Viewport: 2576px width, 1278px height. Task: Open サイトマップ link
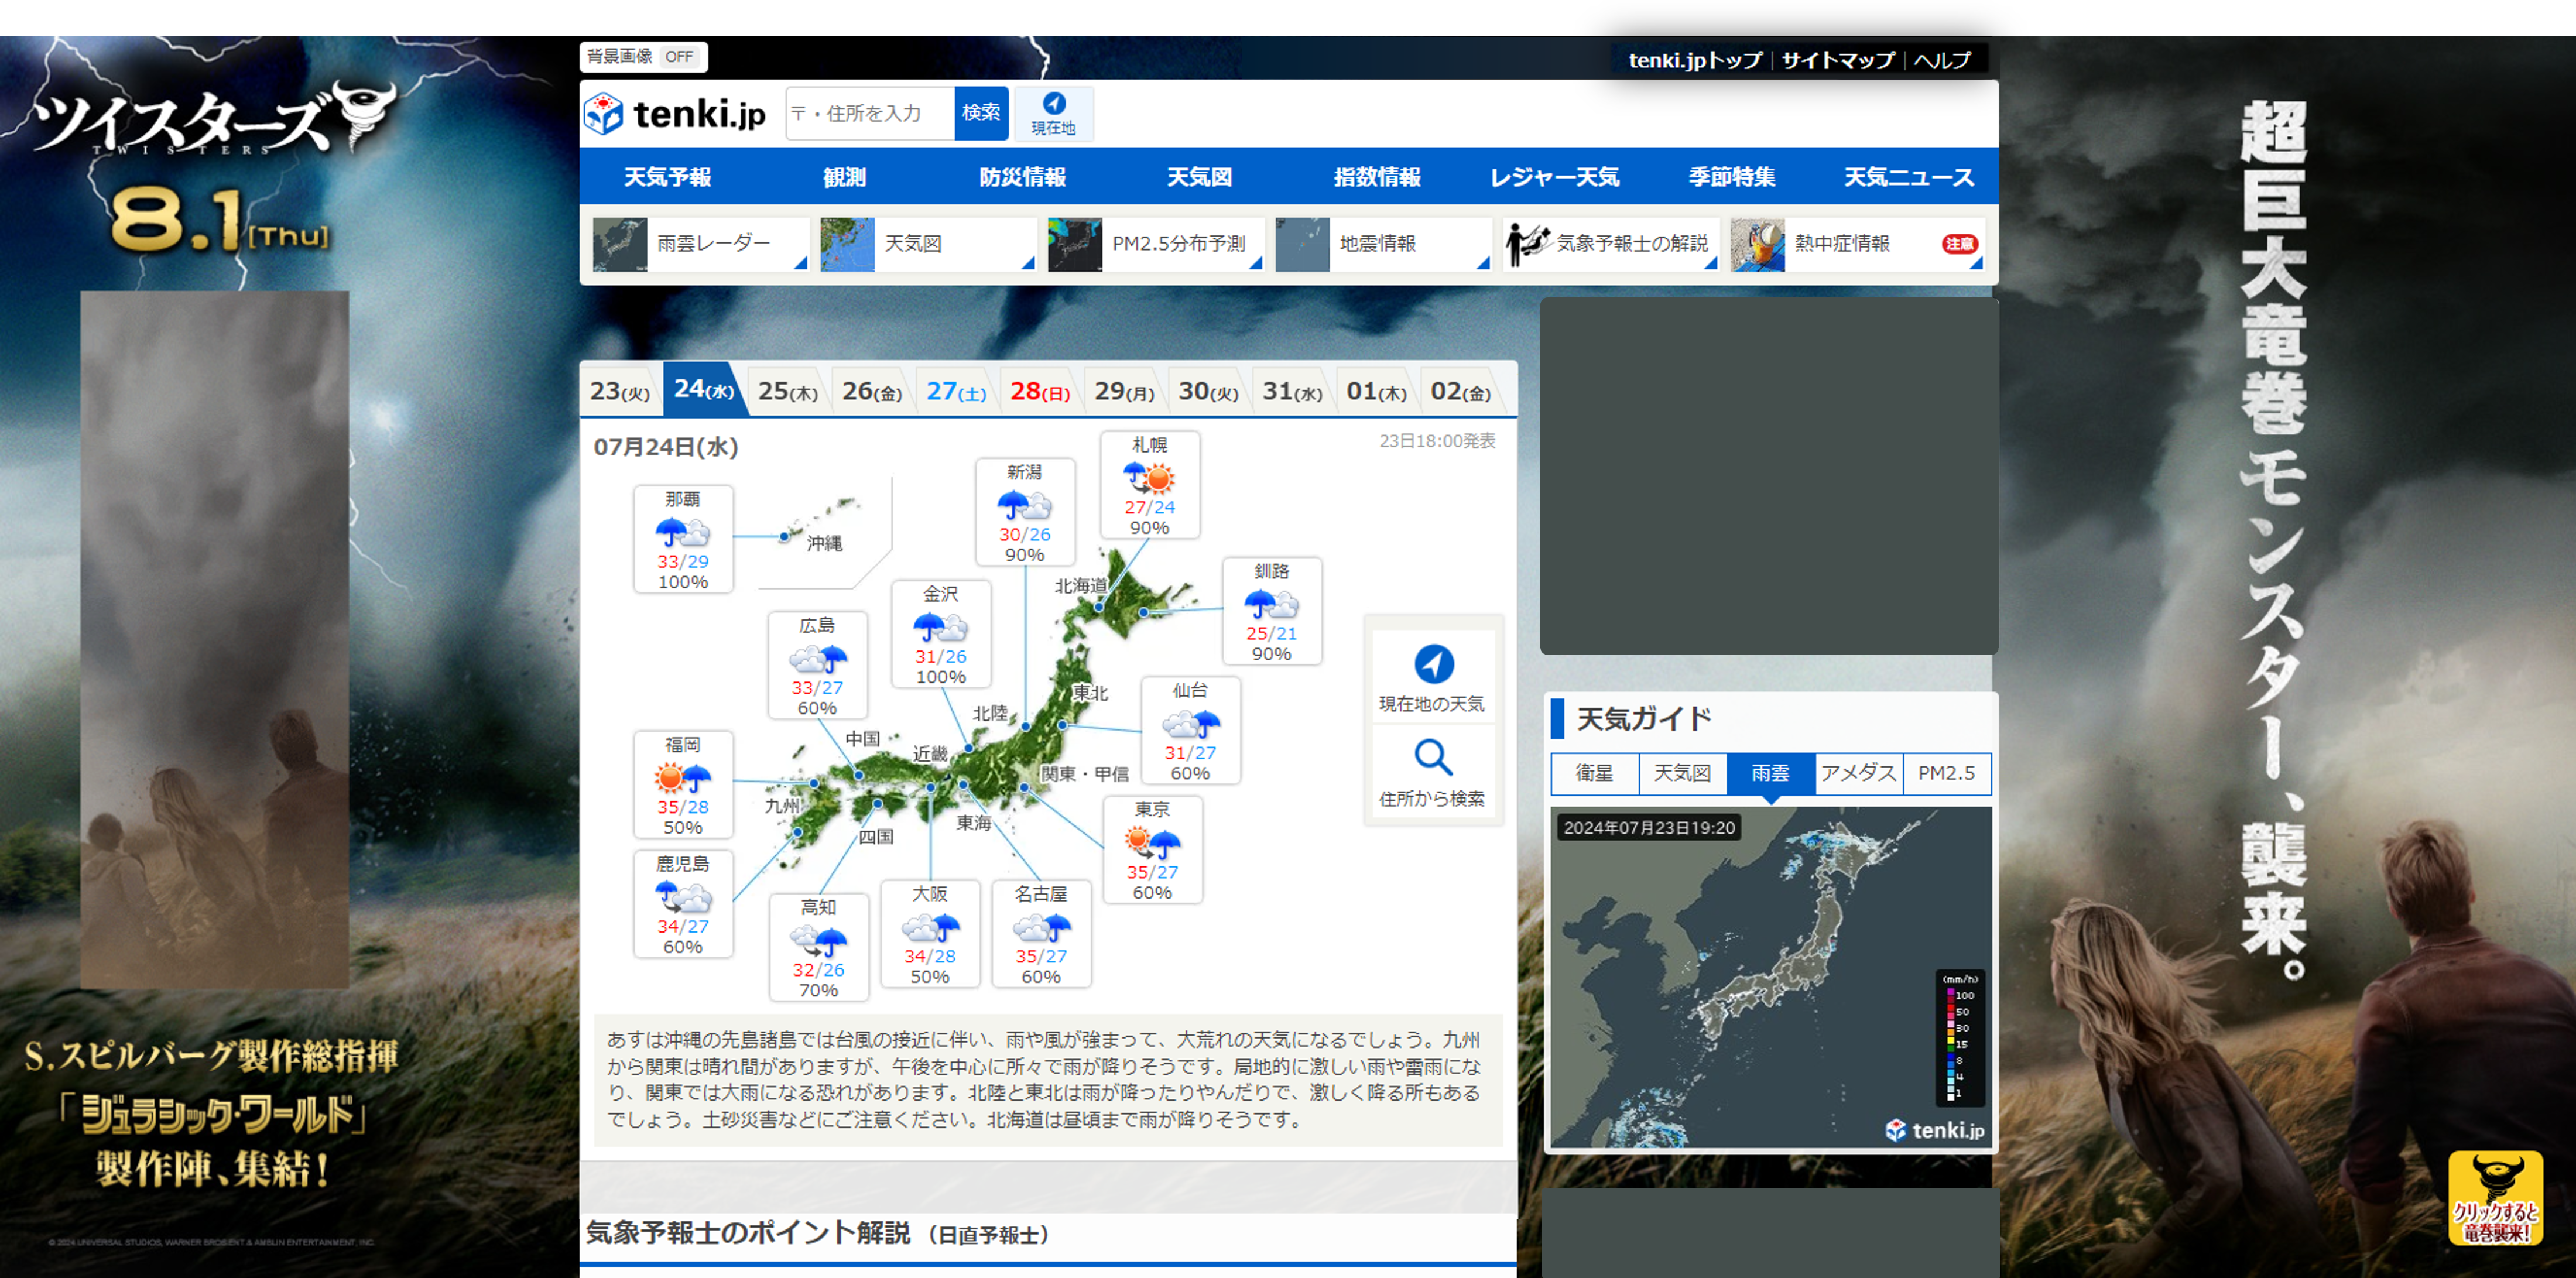[1838, 60]
